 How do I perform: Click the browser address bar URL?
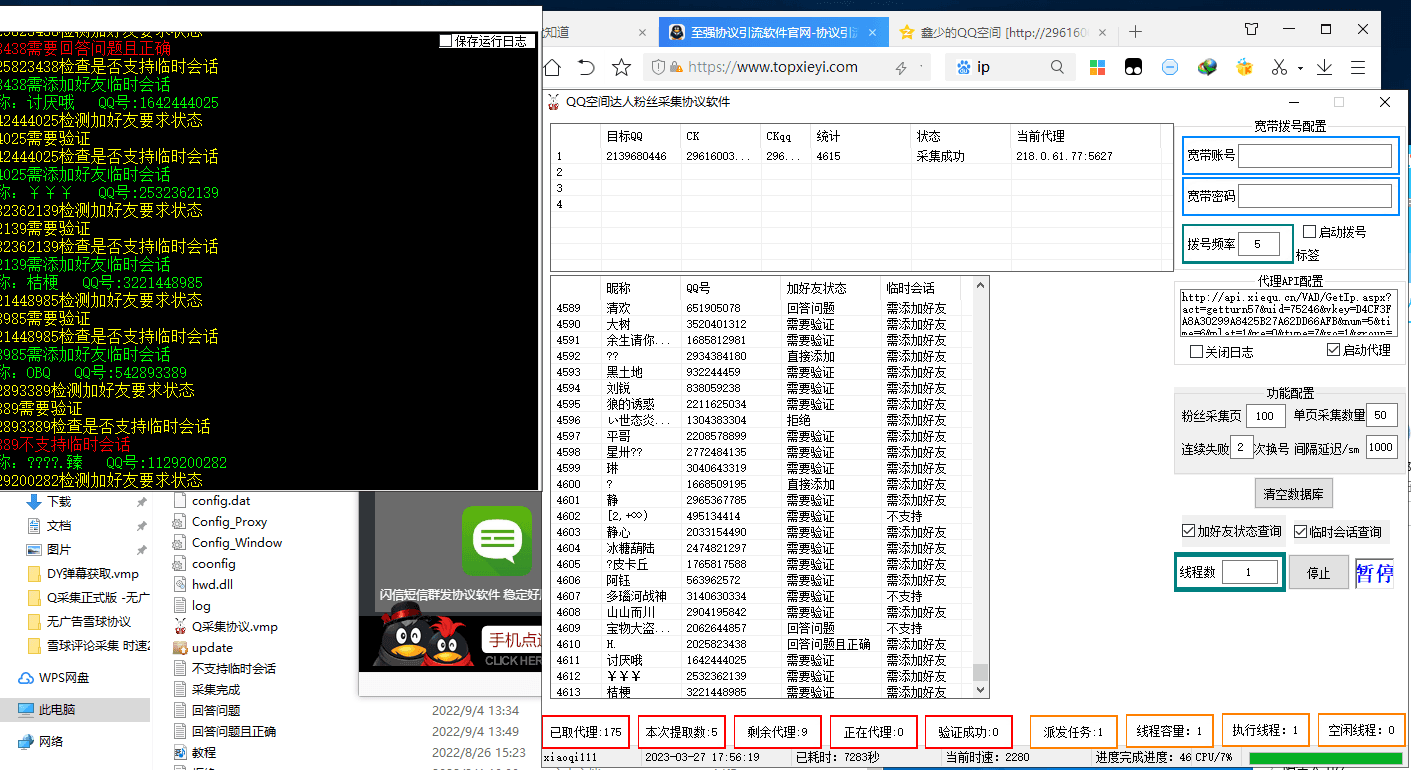pos(773,67)
